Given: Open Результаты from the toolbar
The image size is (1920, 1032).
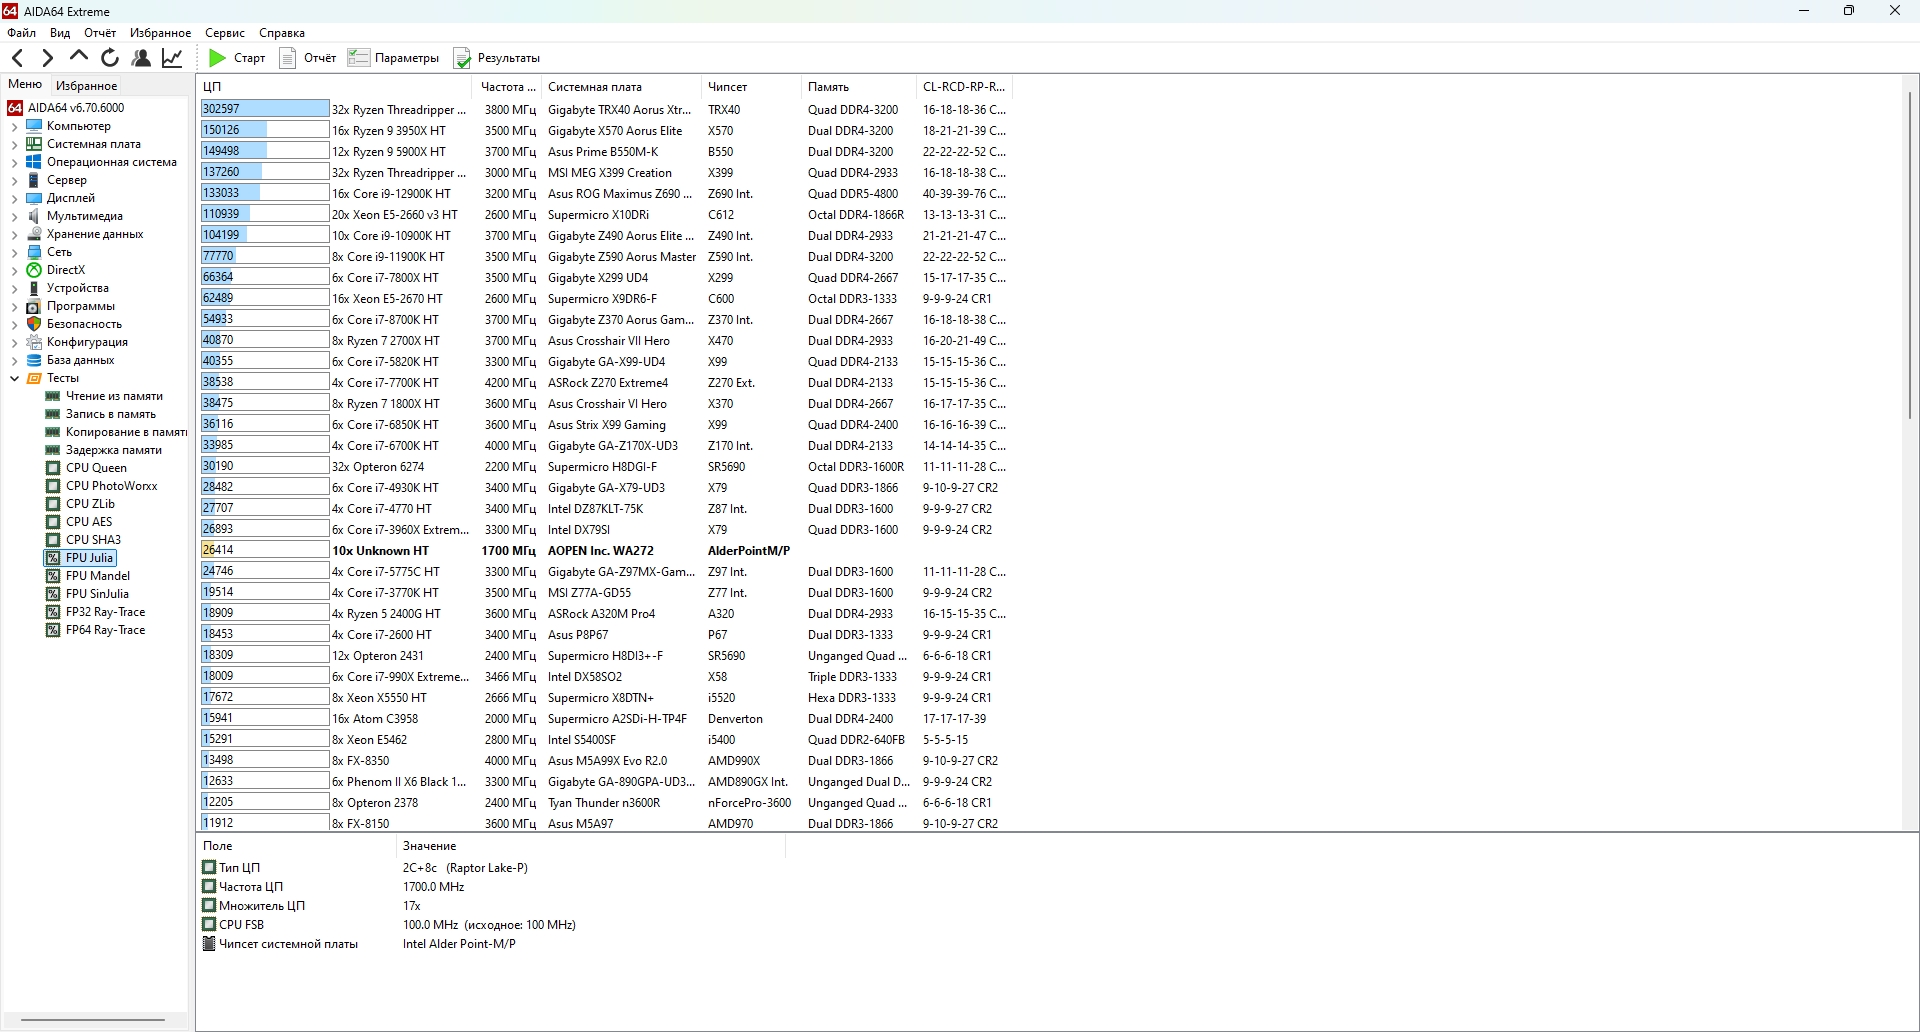Looking at the screenshot, I should [497, 58].
